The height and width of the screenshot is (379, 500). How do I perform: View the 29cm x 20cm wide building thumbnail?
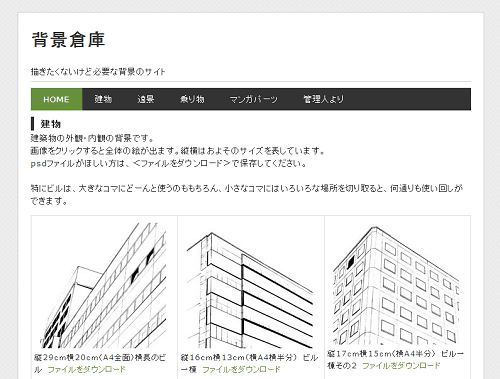(x=104, y=285)
